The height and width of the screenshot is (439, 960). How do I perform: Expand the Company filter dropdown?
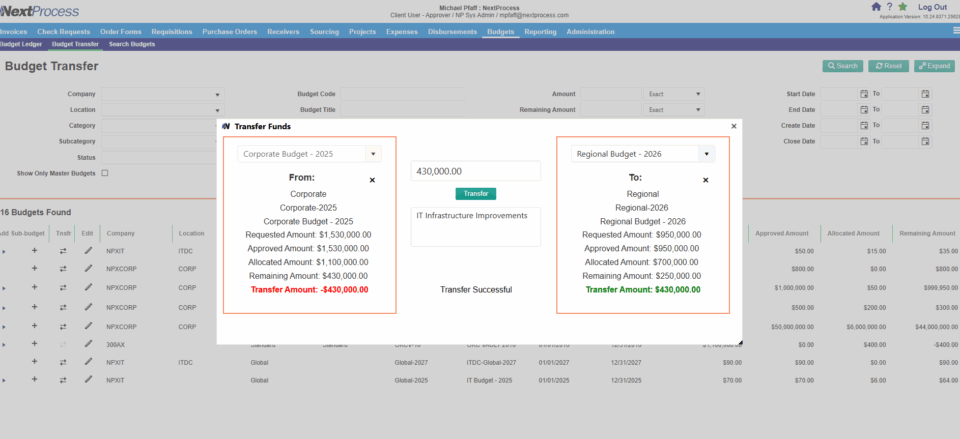click(217, 94)
